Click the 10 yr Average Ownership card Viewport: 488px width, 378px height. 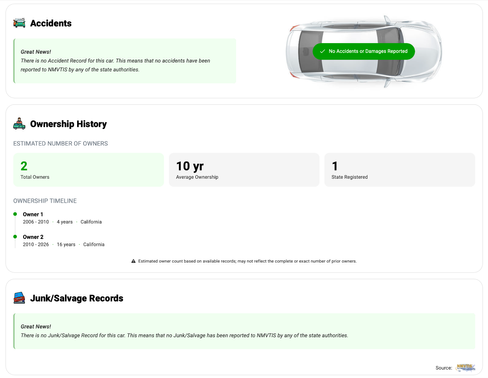(x=244, y=170)
